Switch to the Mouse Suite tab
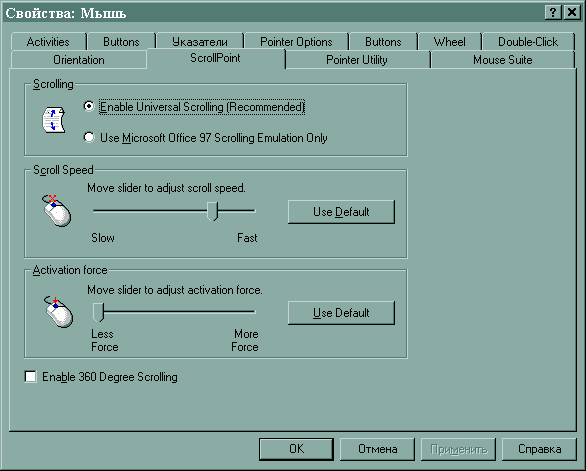The width and height of the screenshot is (586, 471). click(503, 60)
